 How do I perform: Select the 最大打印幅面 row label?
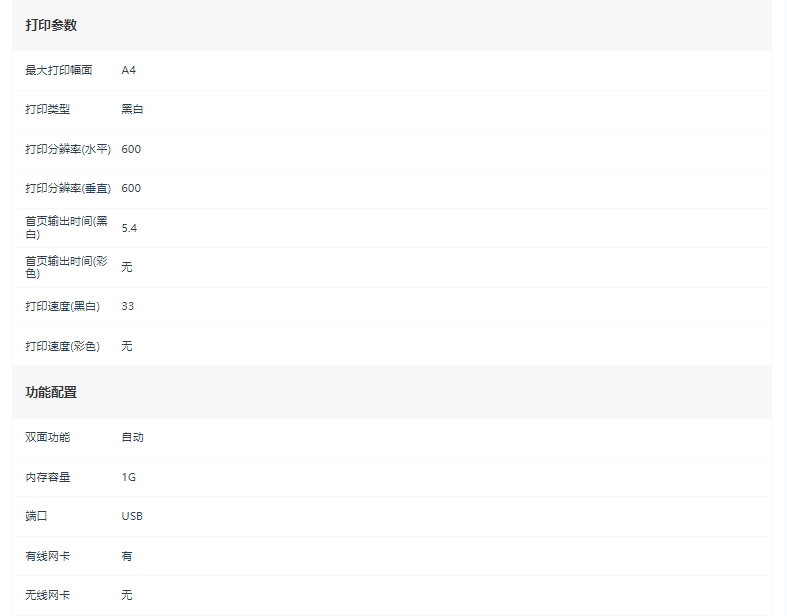[59, 70]
